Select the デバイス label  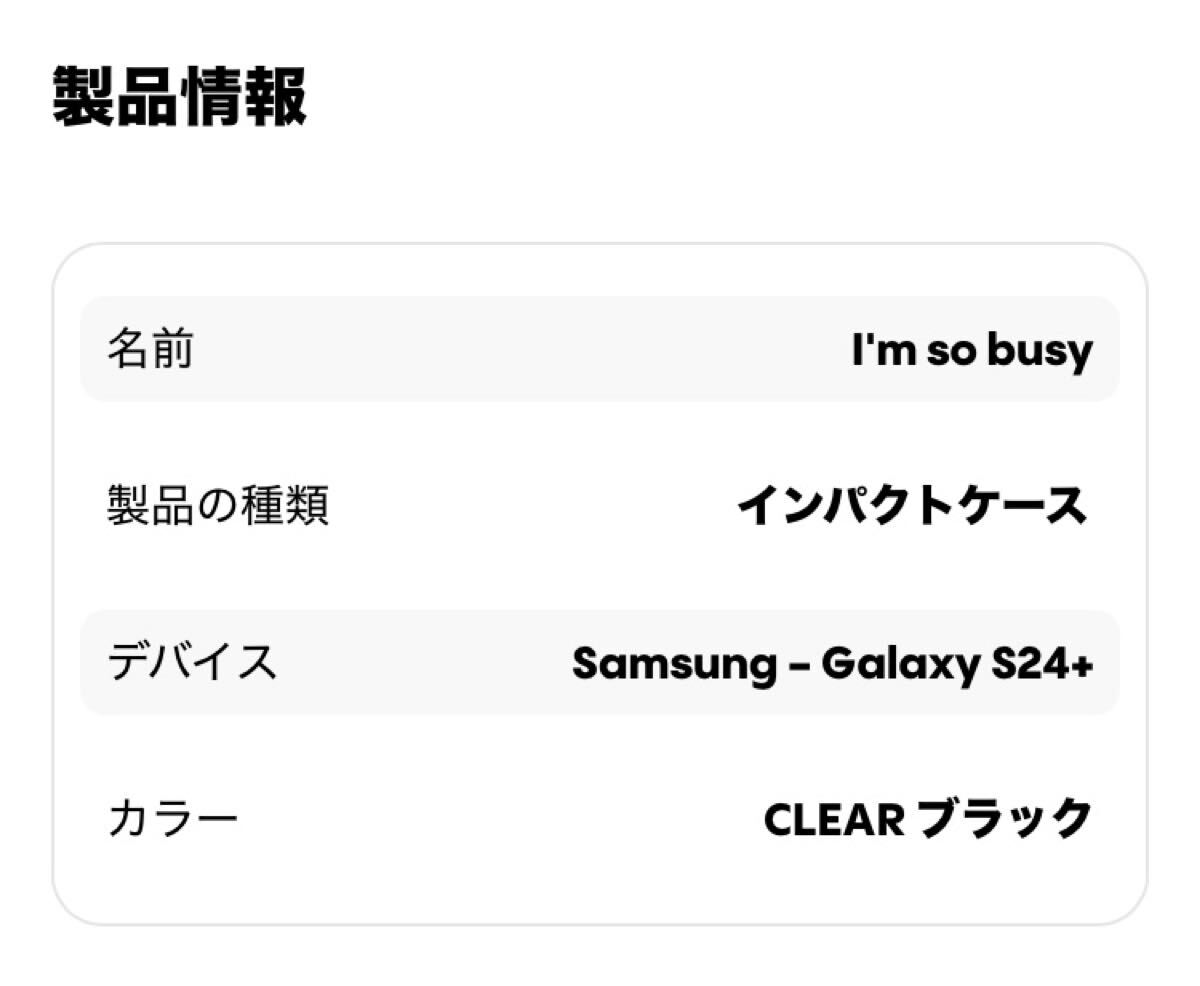[192, 662]
